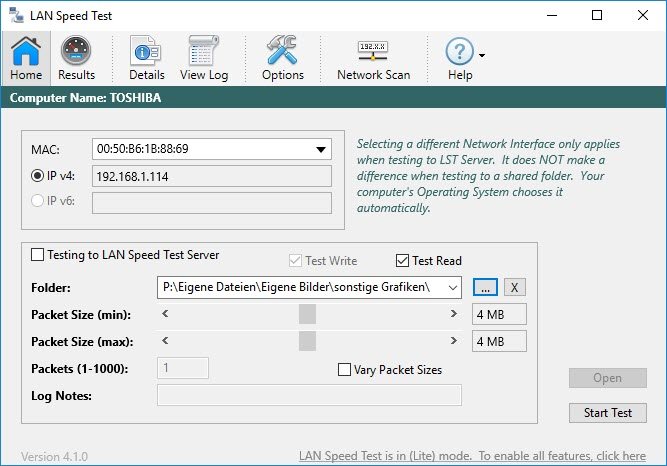Click the LAN Speed Test title icon

[17, 15]
